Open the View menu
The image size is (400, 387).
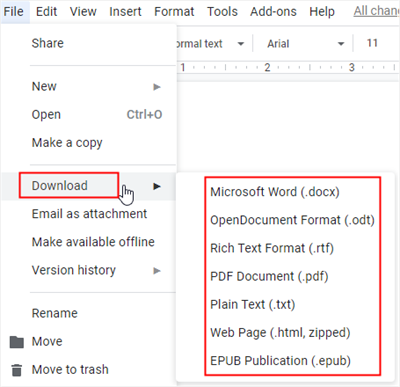[x=83, y=12]
